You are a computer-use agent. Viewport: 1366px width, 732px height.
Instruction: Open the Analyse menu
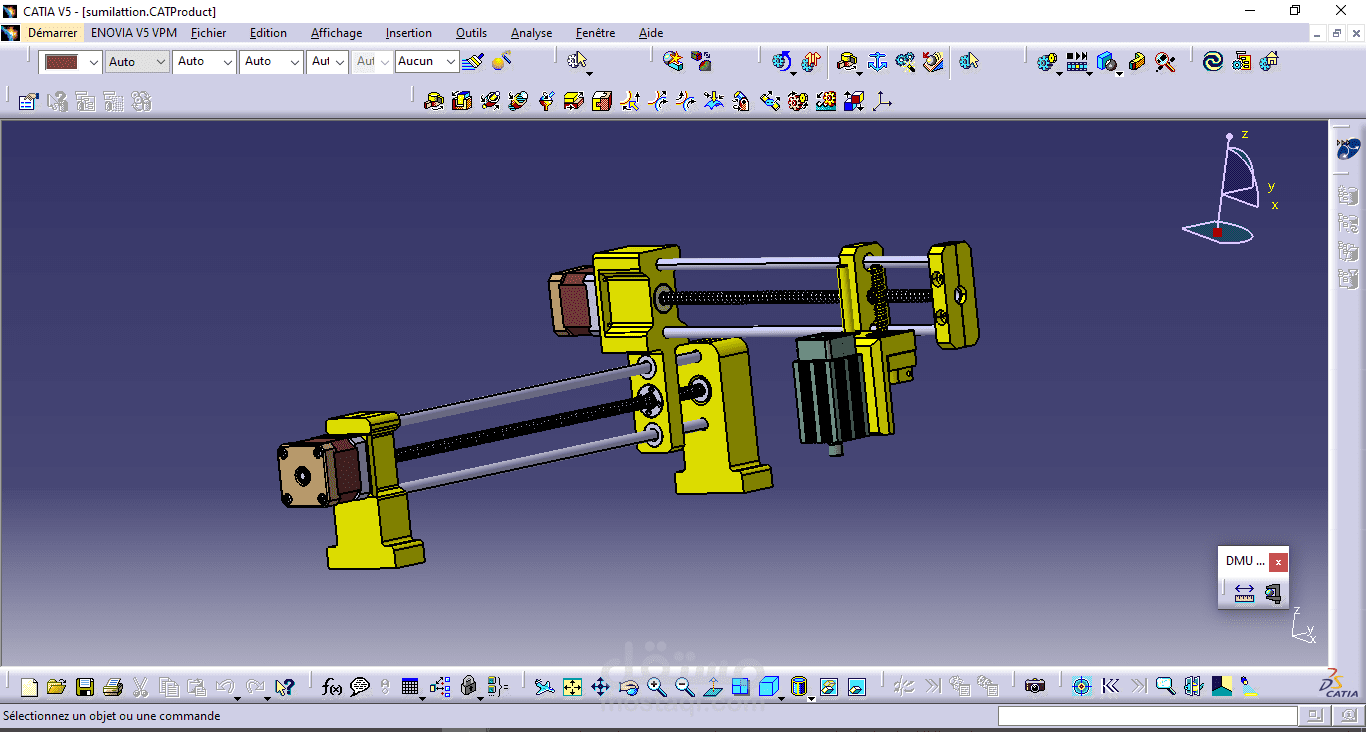click(x=531, y=33)
